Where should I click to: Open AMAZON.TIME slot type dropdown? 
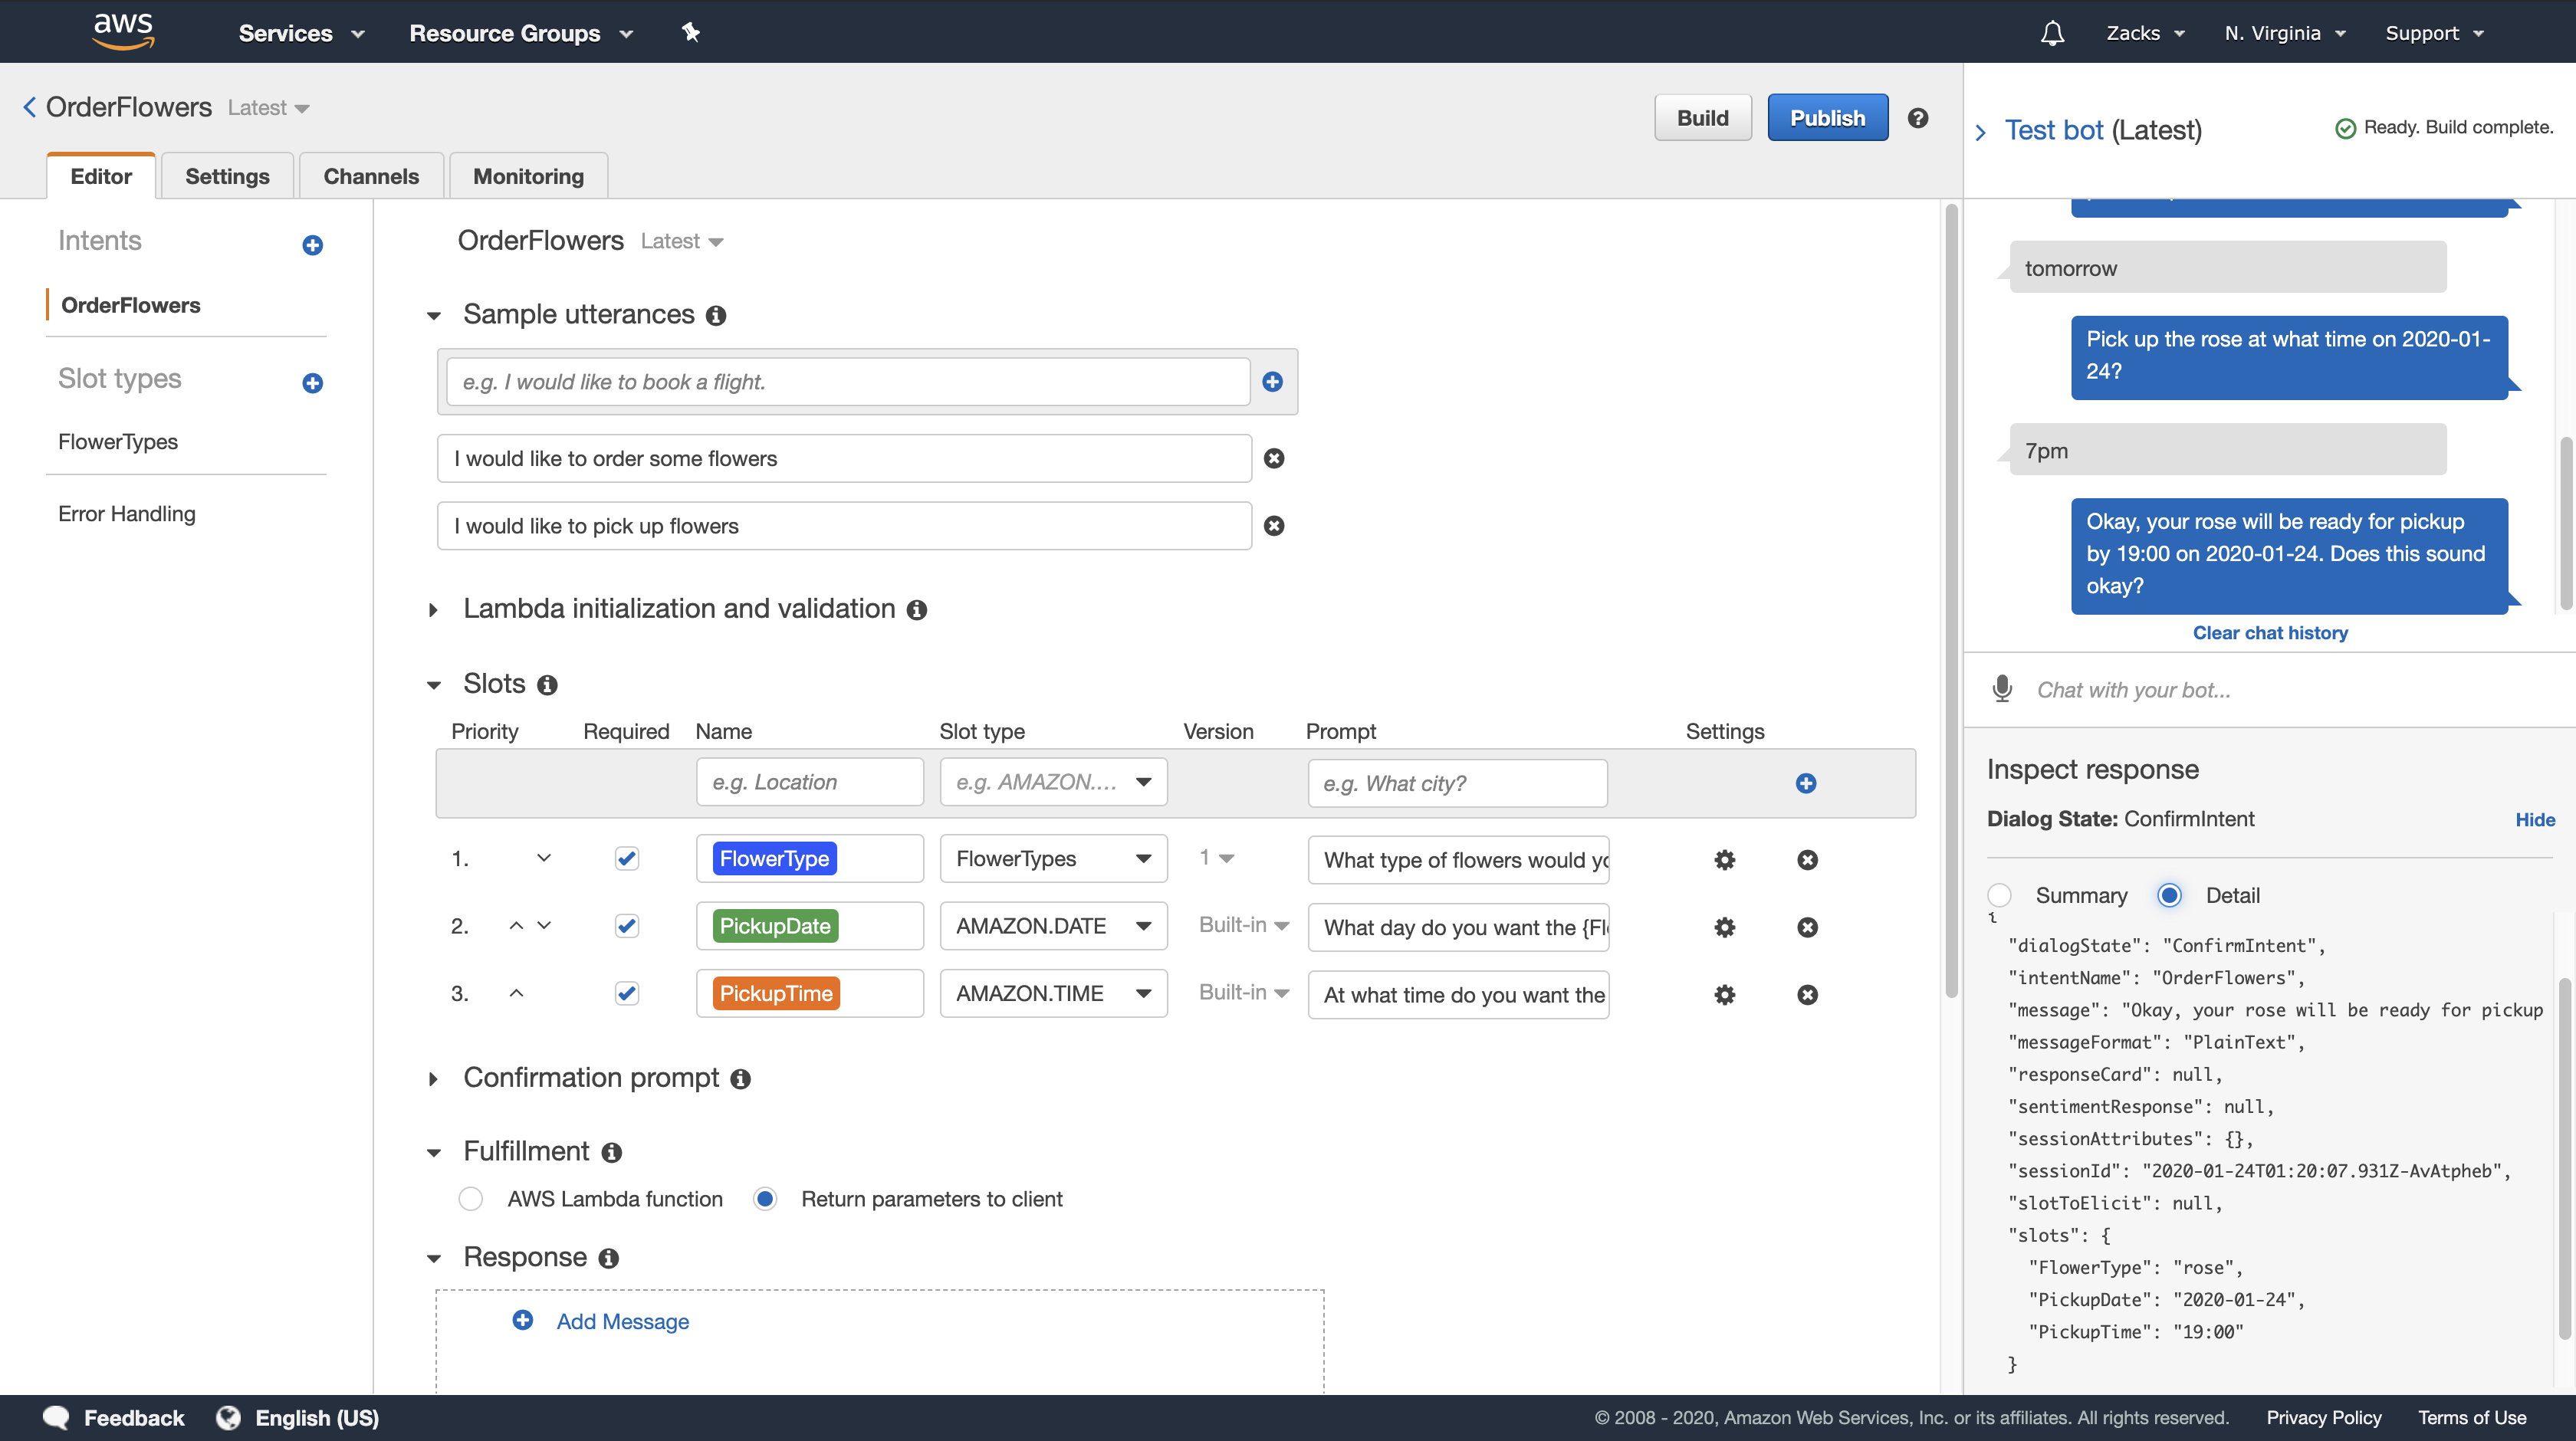pos(1143,993)
